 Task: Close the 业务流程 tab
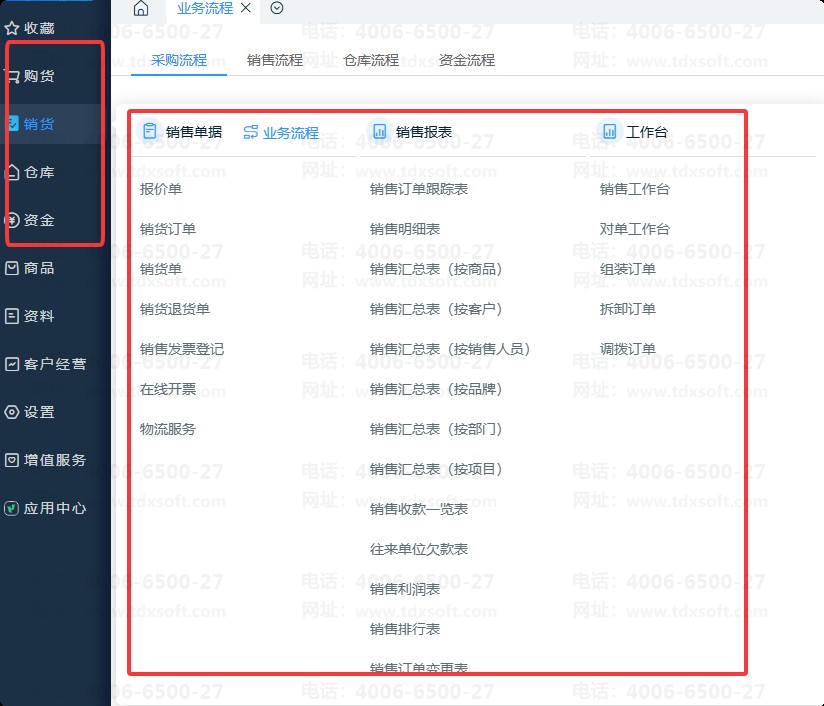pos(245,8)
